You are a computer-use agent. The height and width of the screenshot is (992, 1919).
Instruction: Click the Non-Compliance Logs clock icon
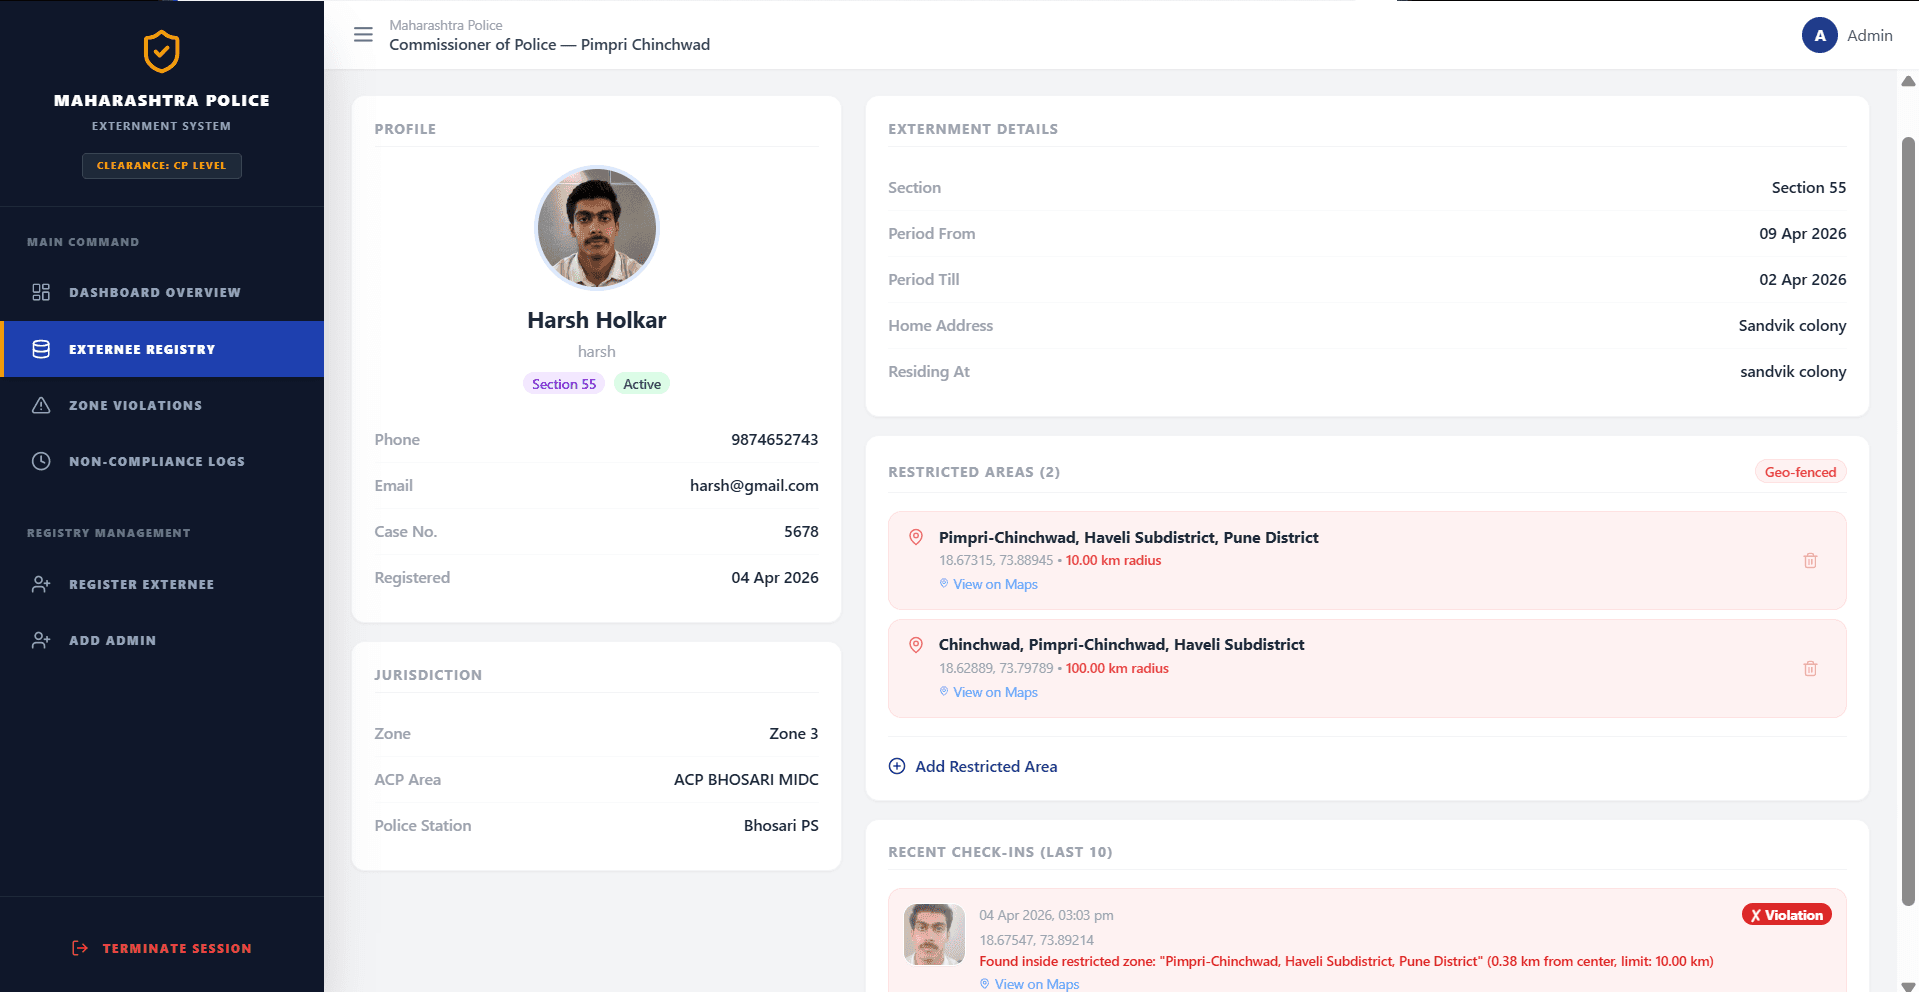tap(41, 461)
